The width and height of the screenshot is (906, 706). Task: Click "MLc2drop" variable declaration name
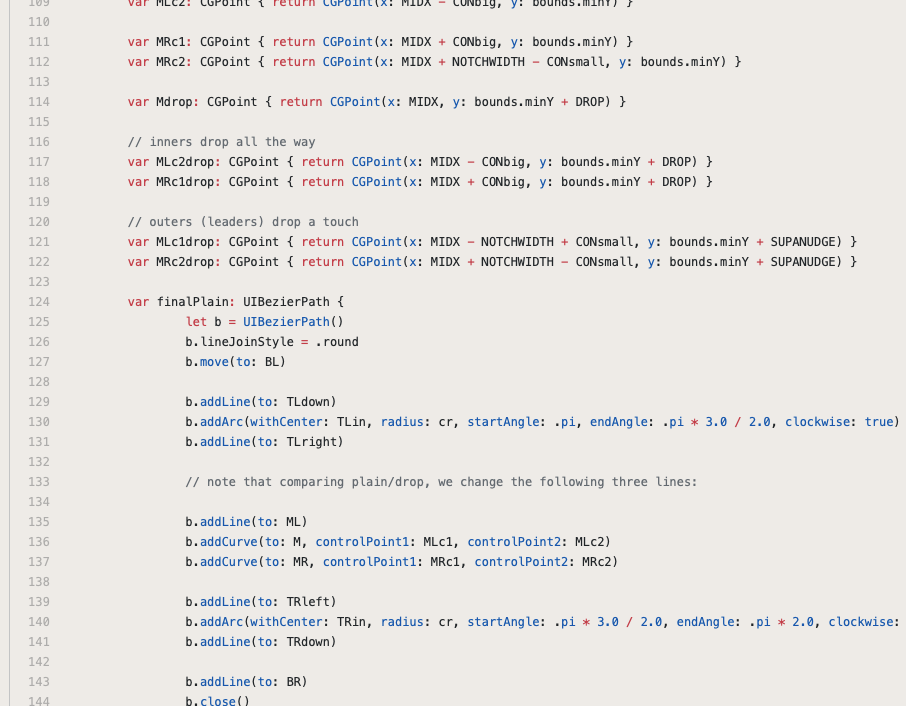pos(185,162)
